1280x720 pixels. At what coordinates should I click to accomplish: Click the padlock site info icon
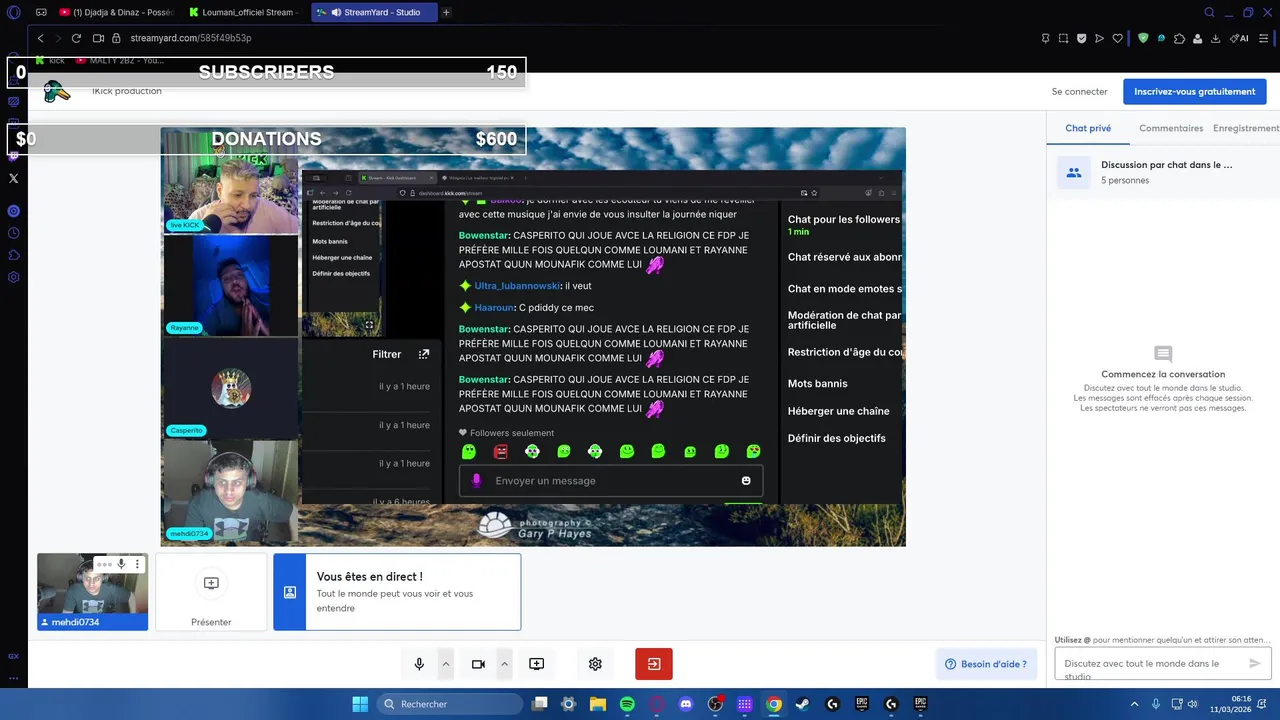116,38
